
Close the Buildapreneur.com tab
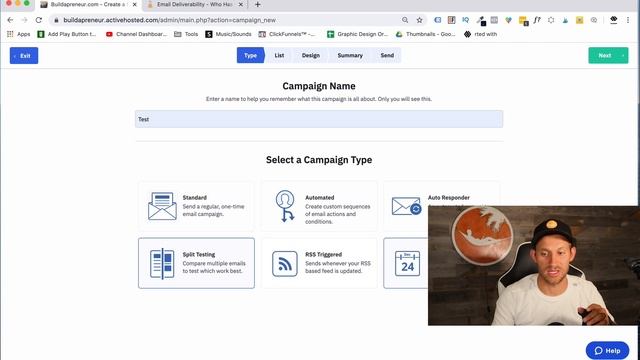(x=135, y=4)
